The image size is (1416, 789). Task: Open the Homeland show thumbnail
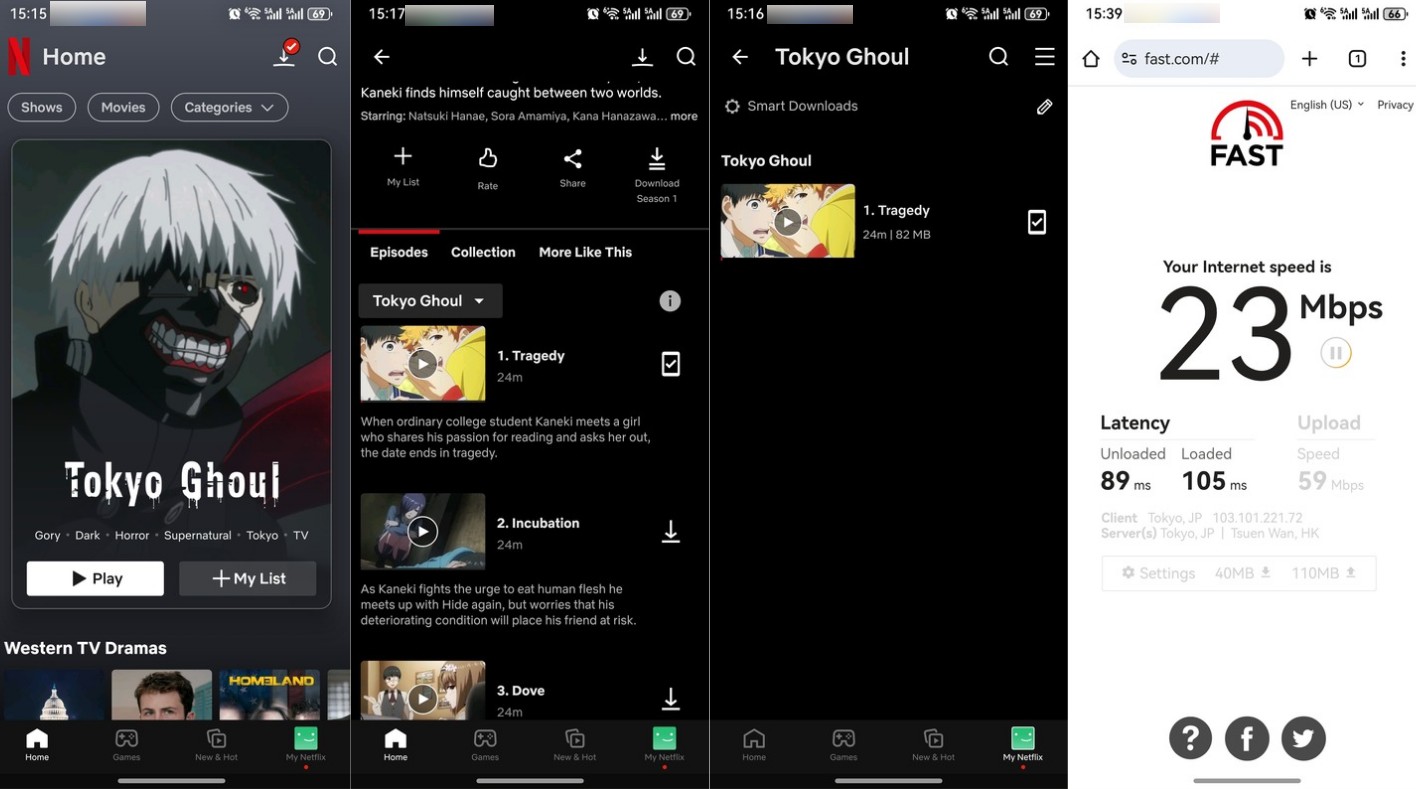[270, 695]
